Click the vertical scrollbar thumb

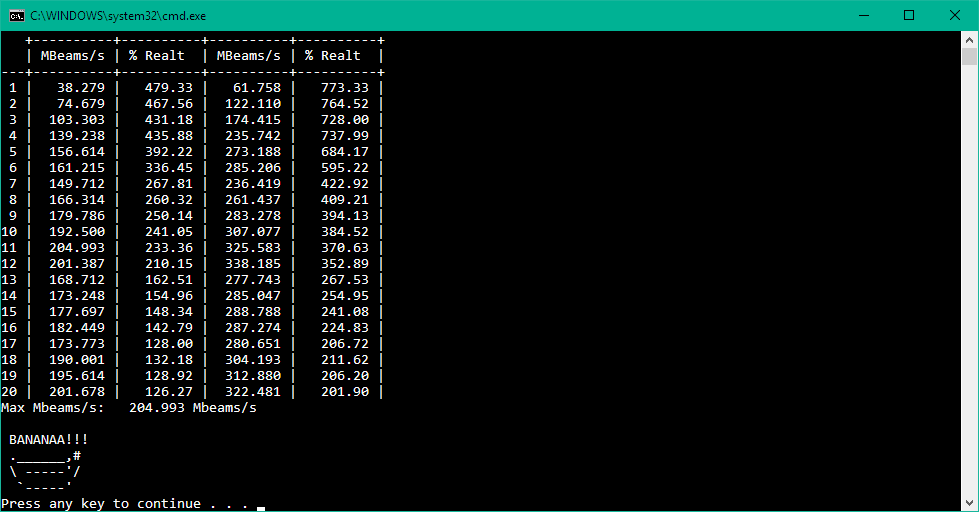(x=969, y=57)
